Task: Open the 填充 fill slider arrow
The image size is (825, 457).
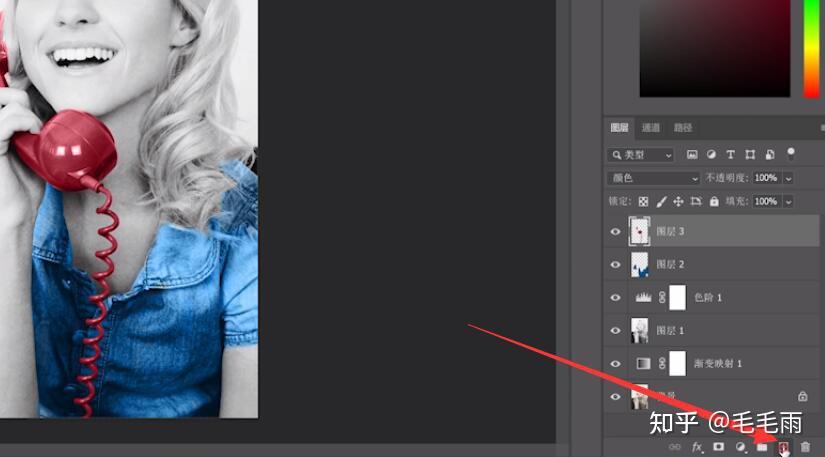Action: 788,201
